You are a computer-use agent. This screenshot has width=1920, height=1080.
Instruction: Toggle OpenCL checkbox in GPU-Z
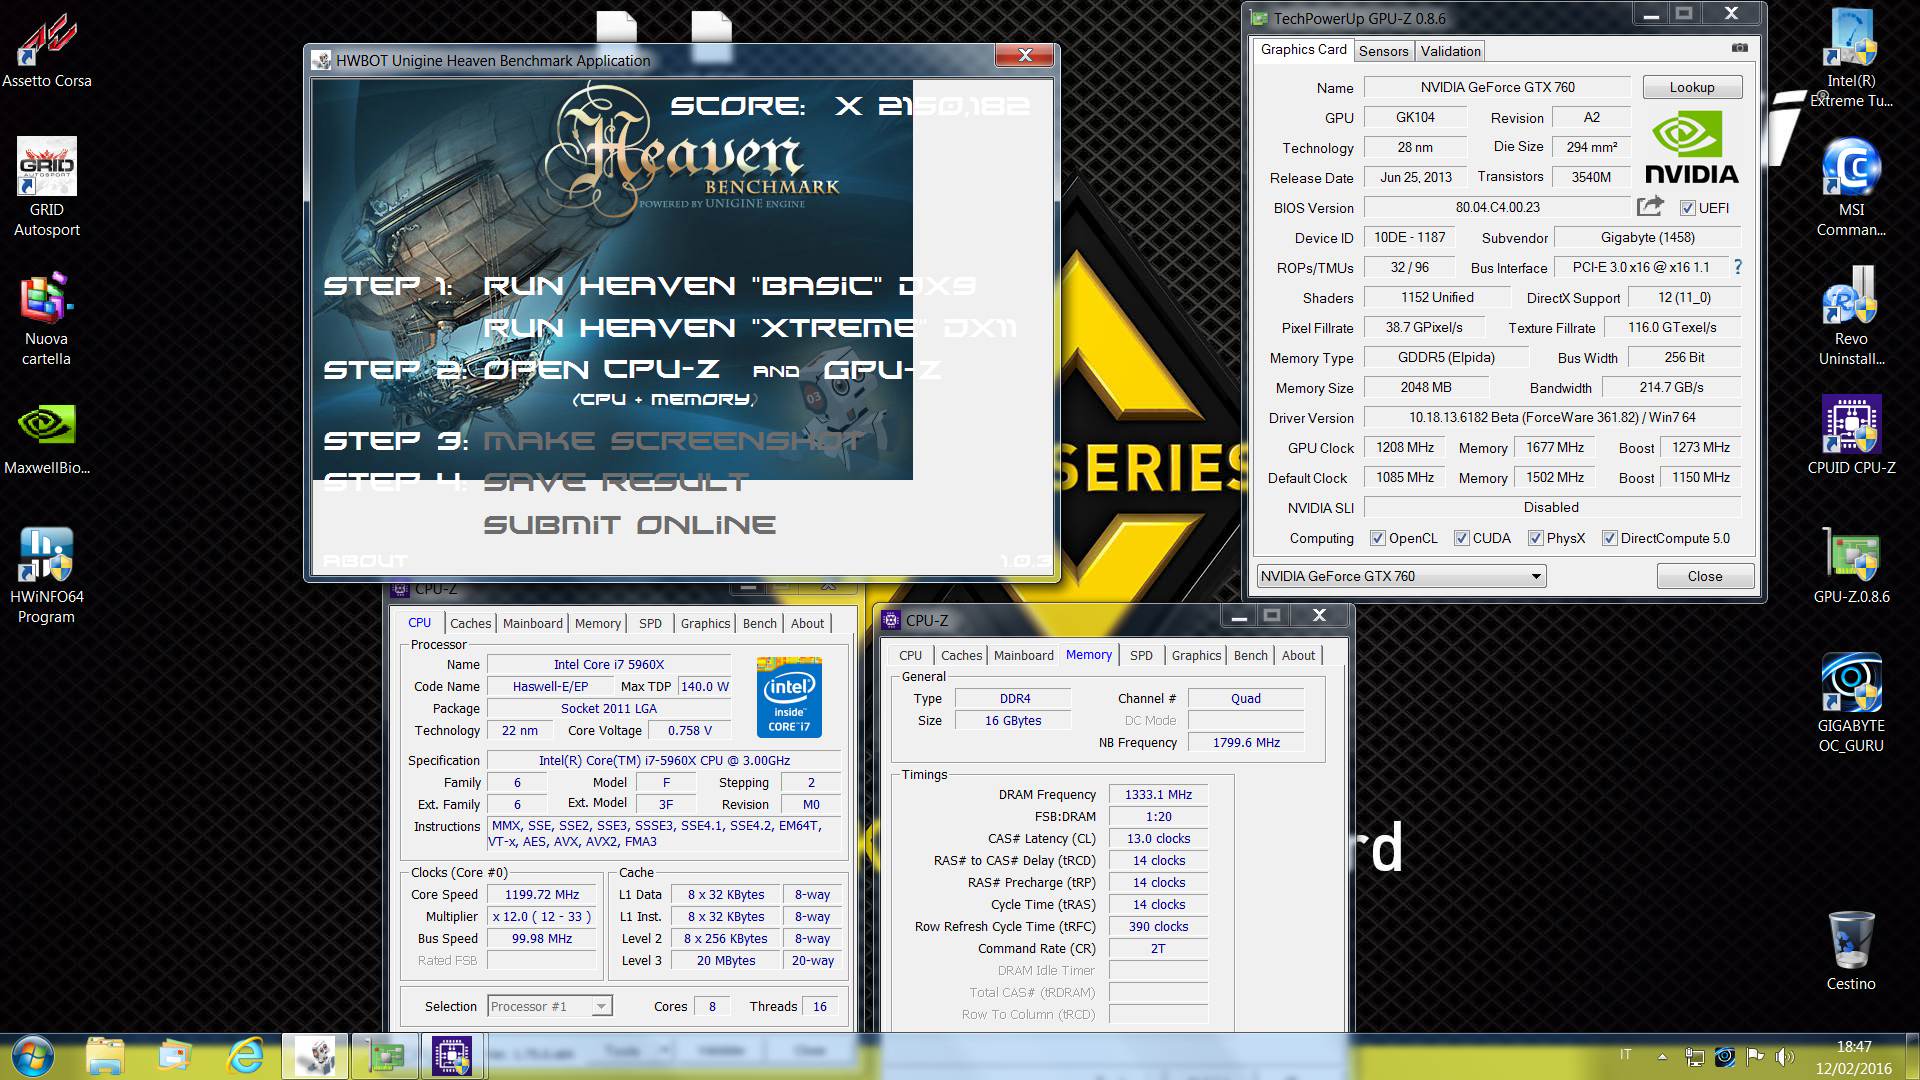coord(1377,538)
